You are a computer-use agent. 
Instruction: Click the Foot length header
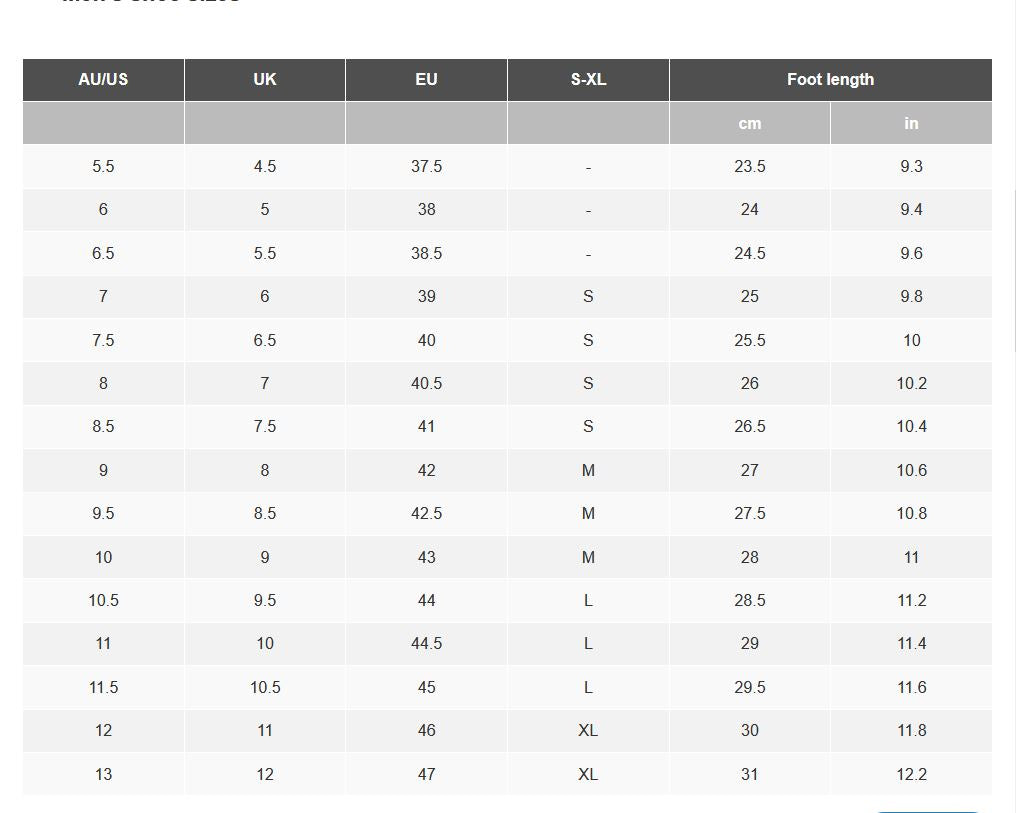pos(830,80)
